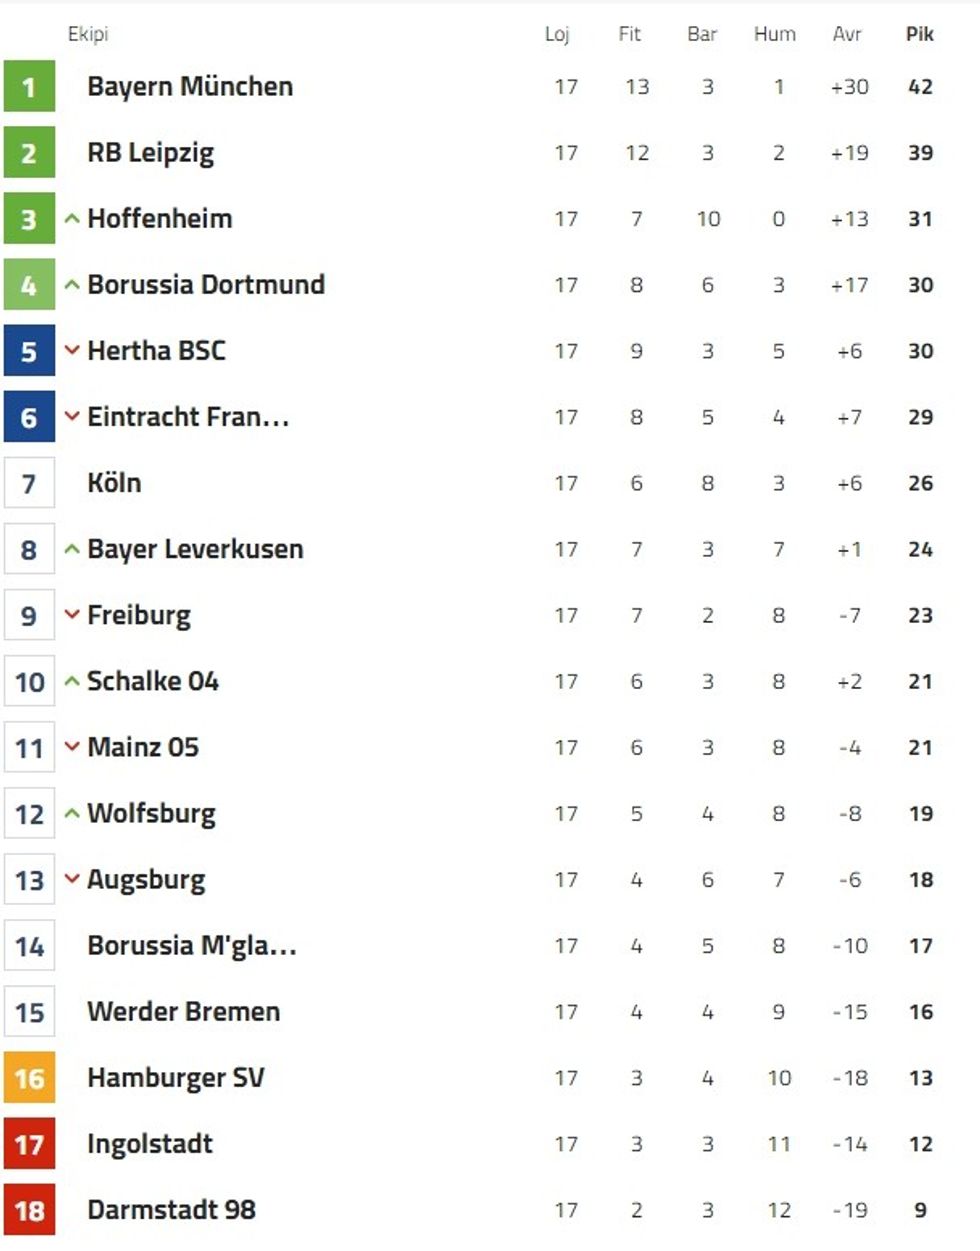The height and width of the screenshot is (1251, 980).
Task: Click the green position 1 badge
Action: [29, 87]
